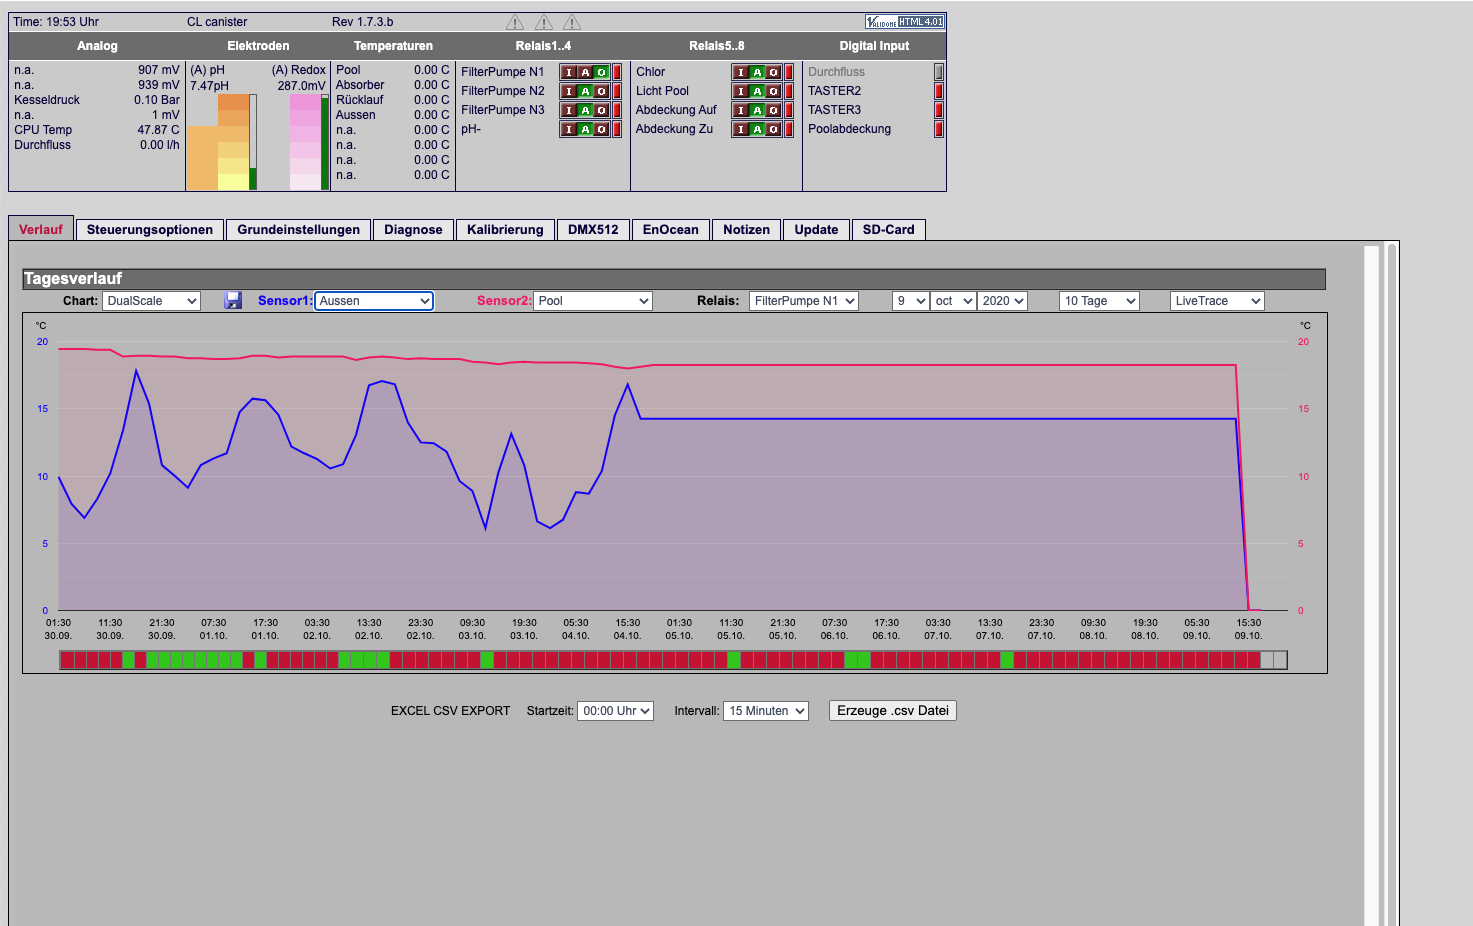Open Sensor2 dropdown showing Pool
This screenshot has width=1473, height=926.
(593, 301)
